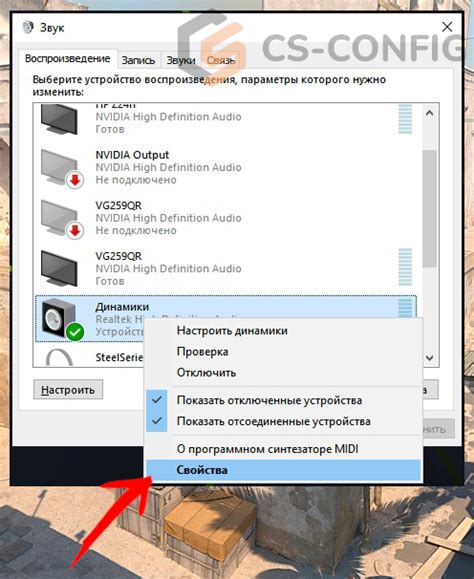The image size is (474, 579).
Task: Click Отключить in the context menu
Action: [x=284, y=372]
